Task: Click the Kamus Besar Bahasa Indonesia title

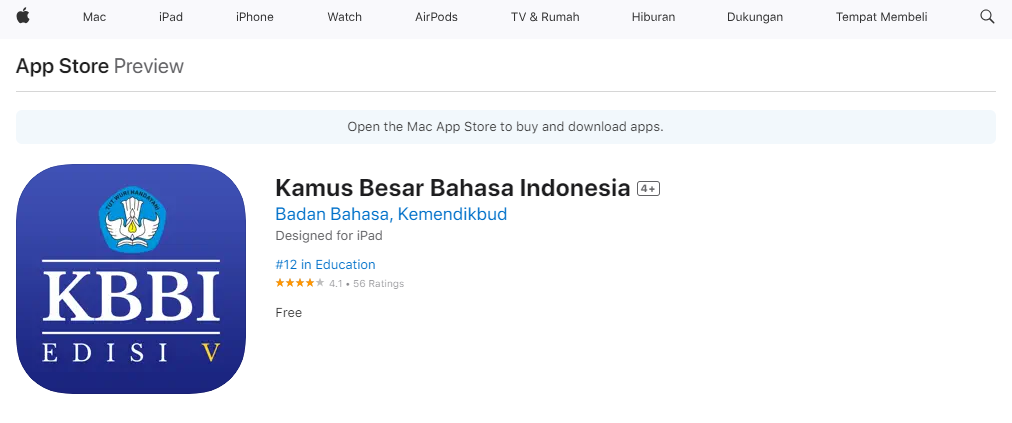Action: (452, 188)
